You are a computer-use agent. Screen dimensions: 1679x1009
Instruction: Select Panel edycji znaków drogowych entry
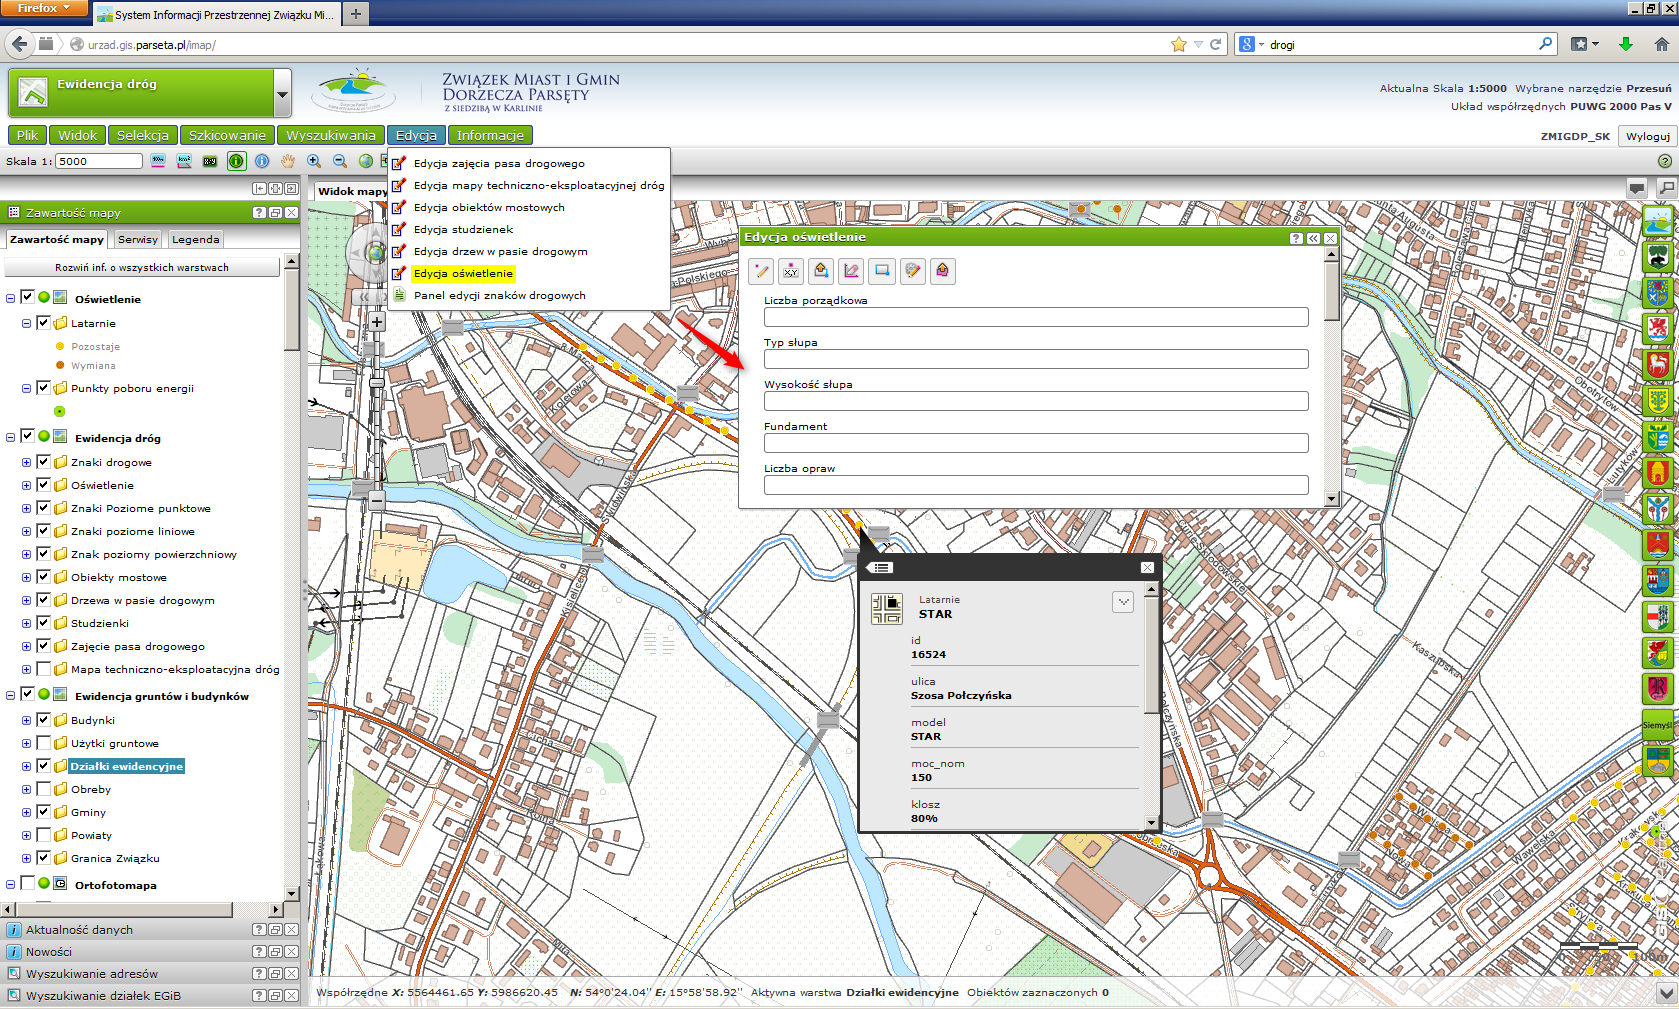tap(499, 295)
